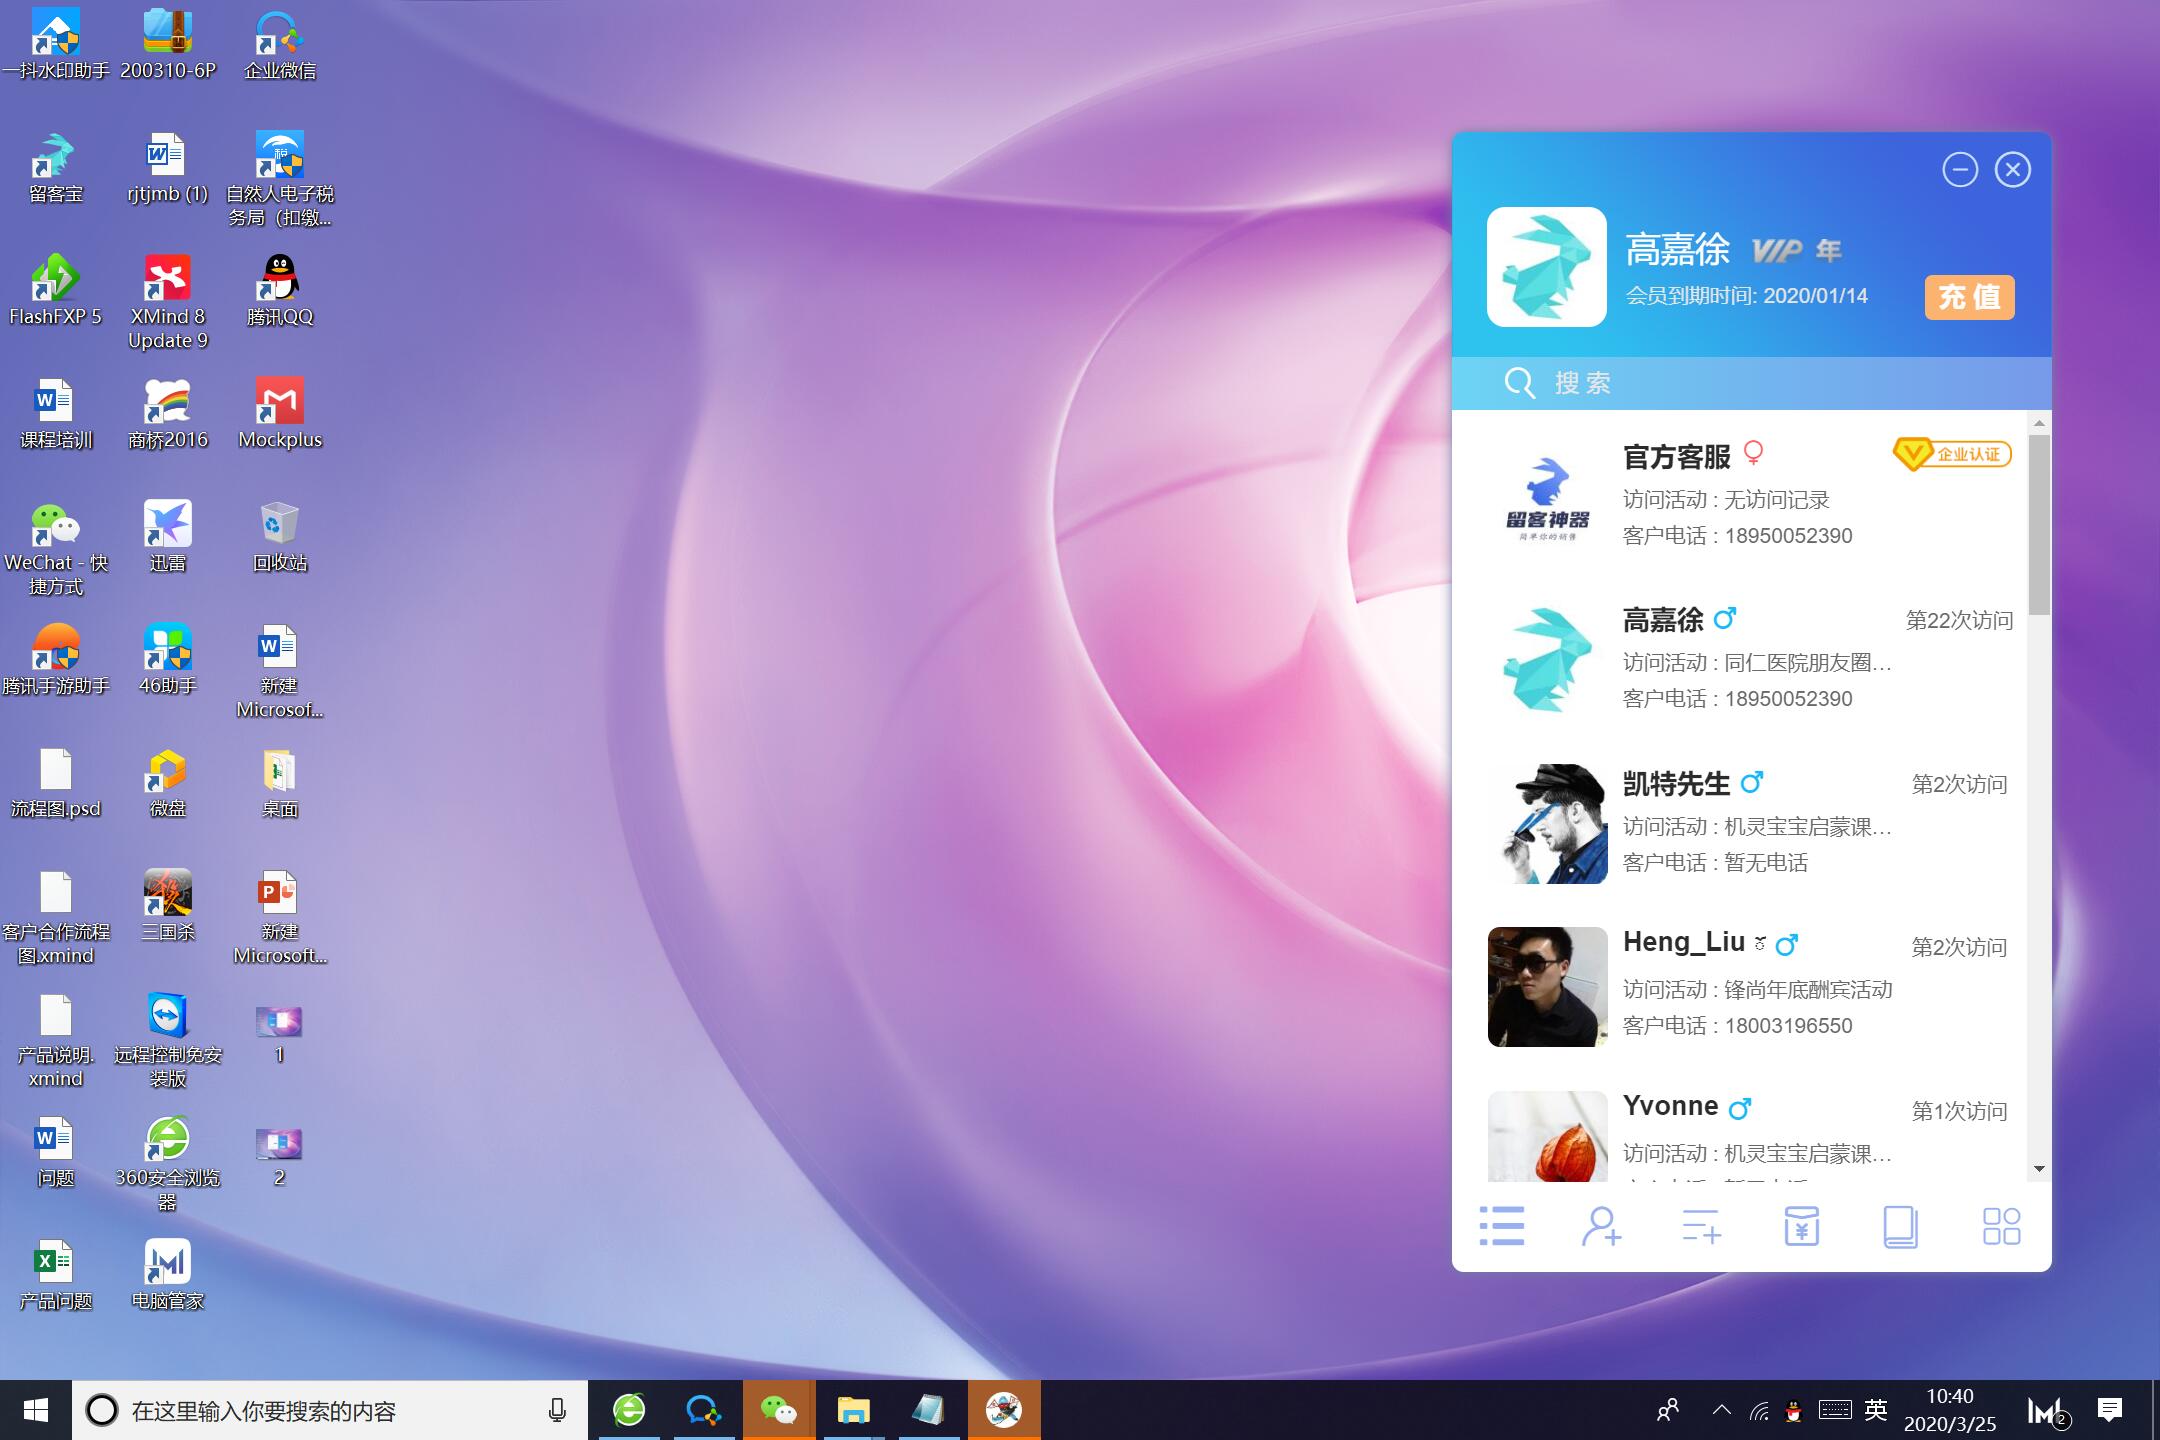Select the 迅雷 desktop icon
This screenshot has height=1440, width=2160.
click(168, 537)
